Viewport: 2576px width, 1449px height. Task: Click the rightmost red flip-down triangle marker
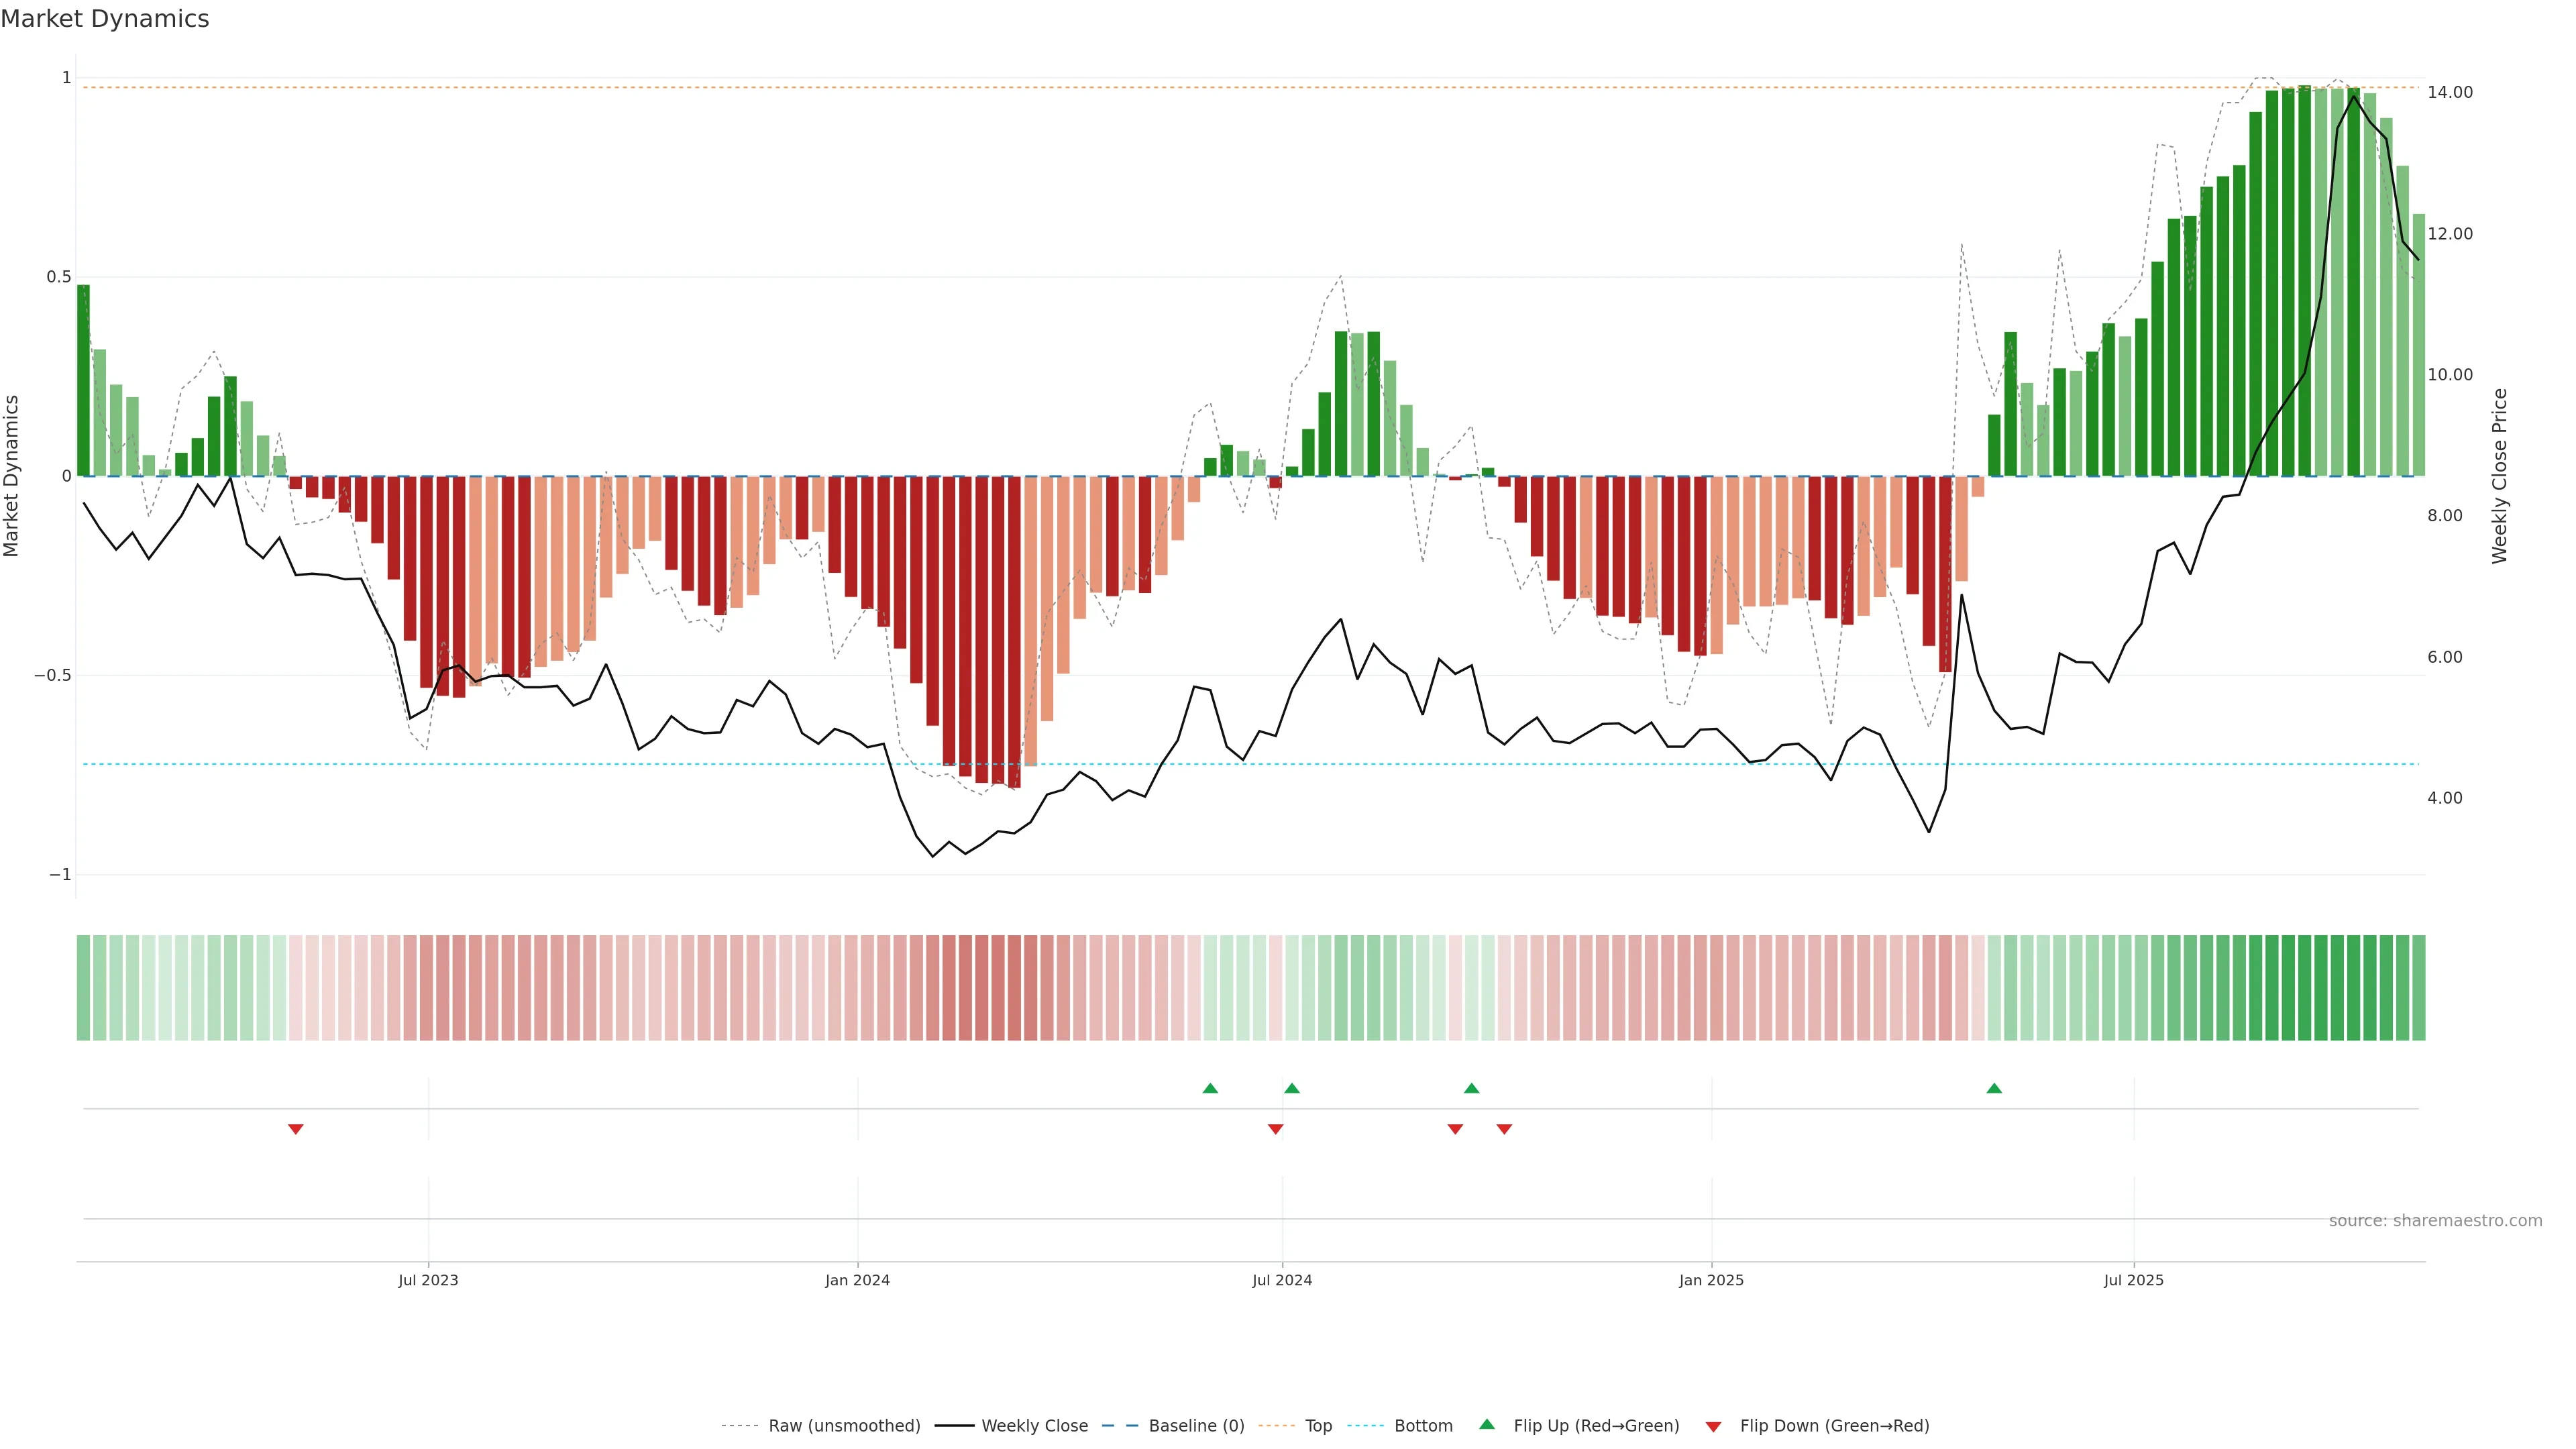coord(1504,1129)
